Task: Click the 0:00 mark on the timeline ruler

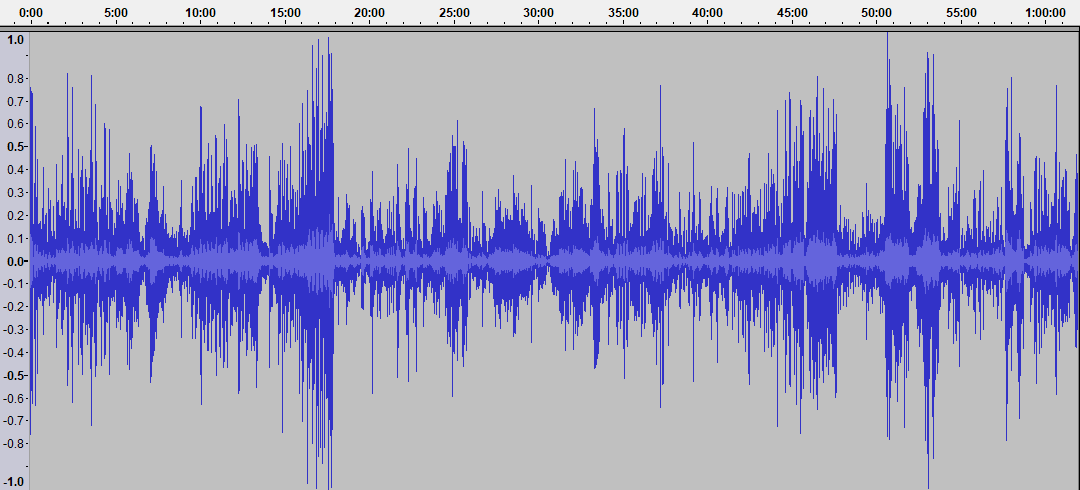Action: (32, 12)
